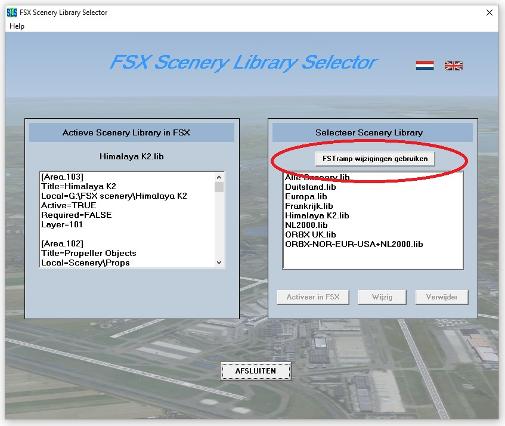This screenshot has height=426, width=505.
Task: Close the FSX Scenery Library Selector window
Action: (x=489, y=13)
